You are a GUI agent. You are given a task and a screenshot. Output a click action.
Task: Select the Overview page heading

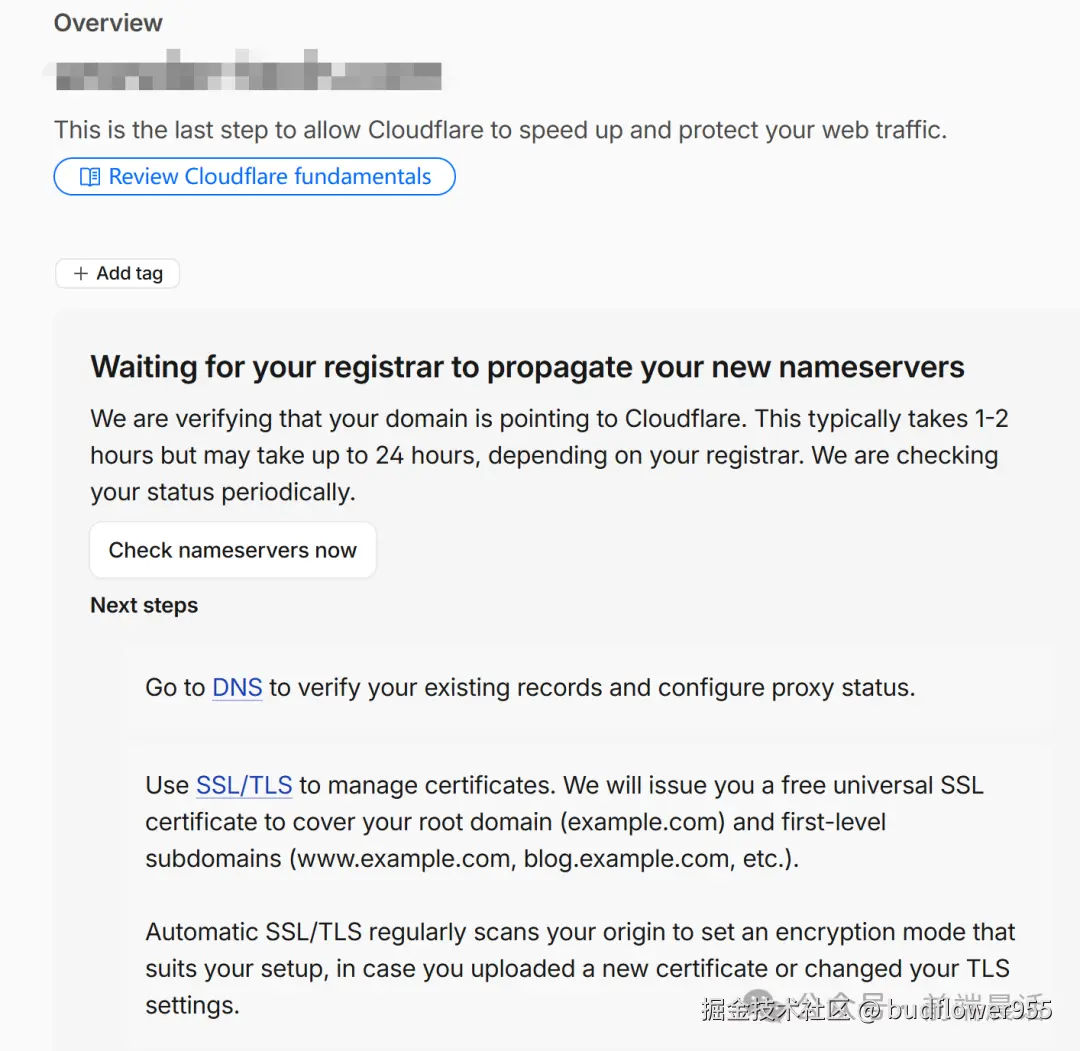point(108,23)
